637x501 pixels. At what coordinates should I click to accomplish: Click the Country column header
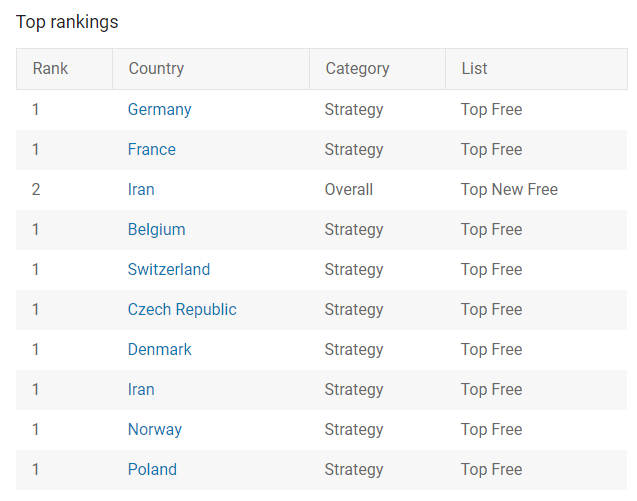(x=156, y=69)
